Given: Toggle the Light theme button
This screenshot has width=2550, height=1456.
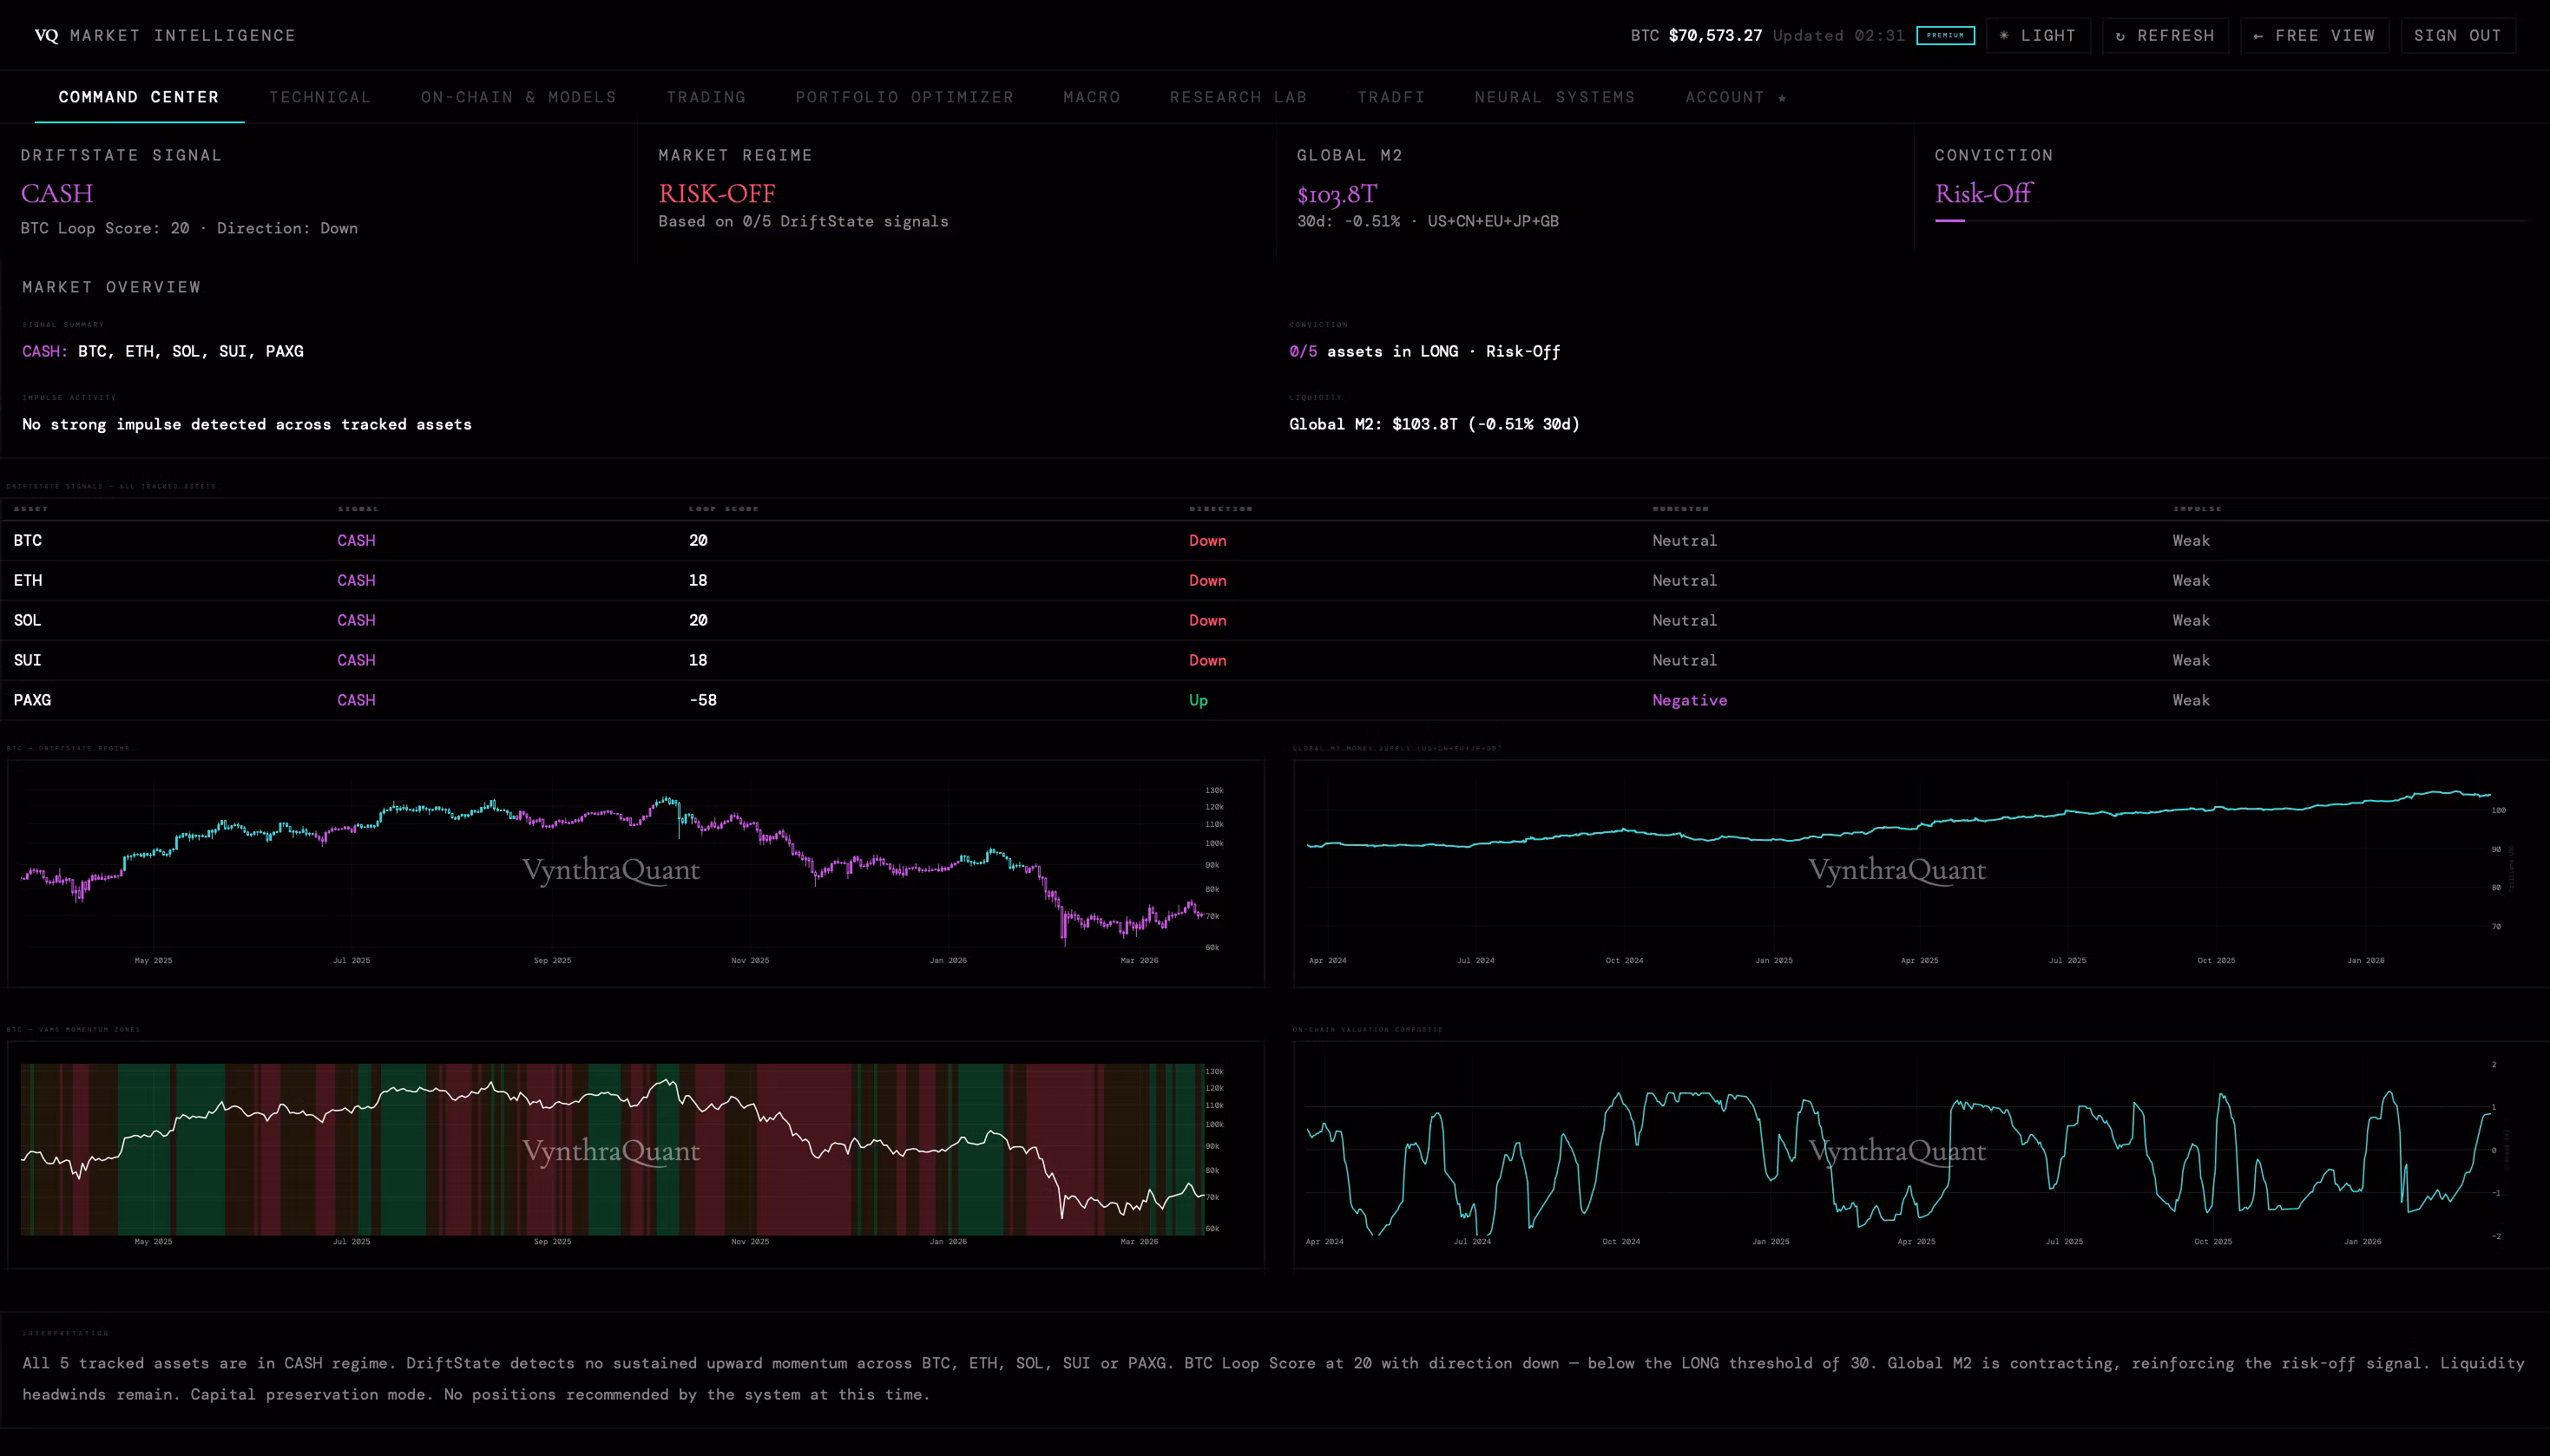Looking at the screenshot, I should 2038,36.
